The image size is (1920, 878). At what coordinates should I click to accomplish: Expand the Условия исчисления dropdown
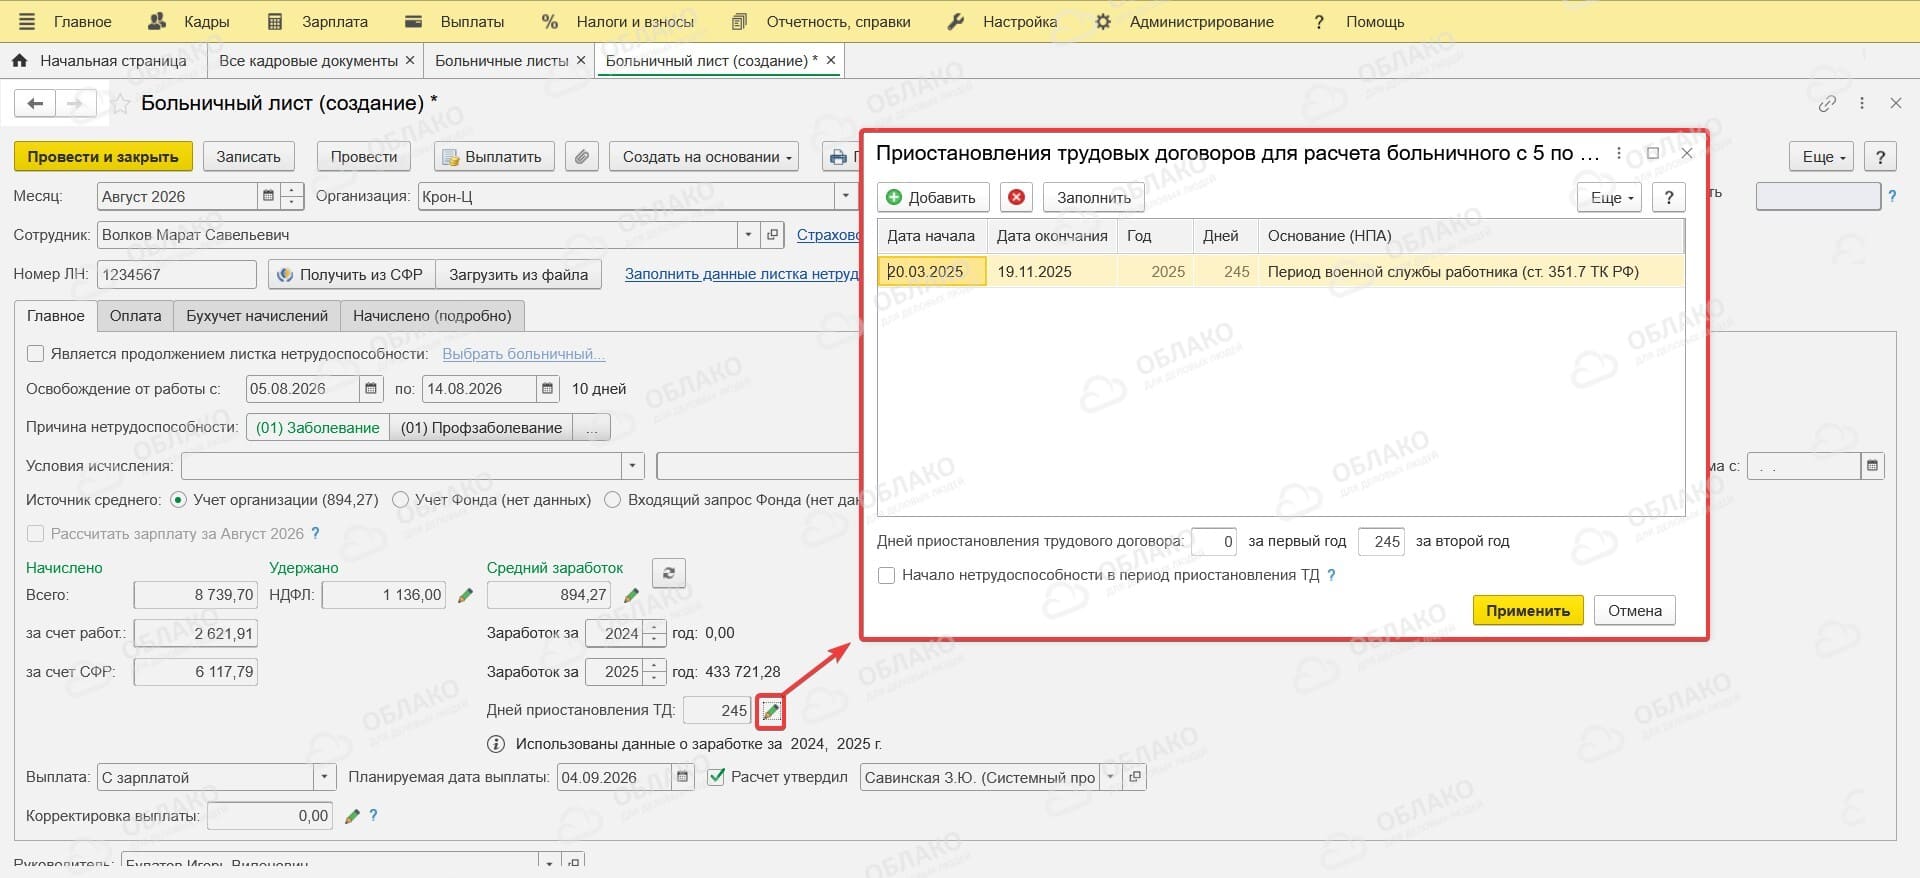pos(633,466)
